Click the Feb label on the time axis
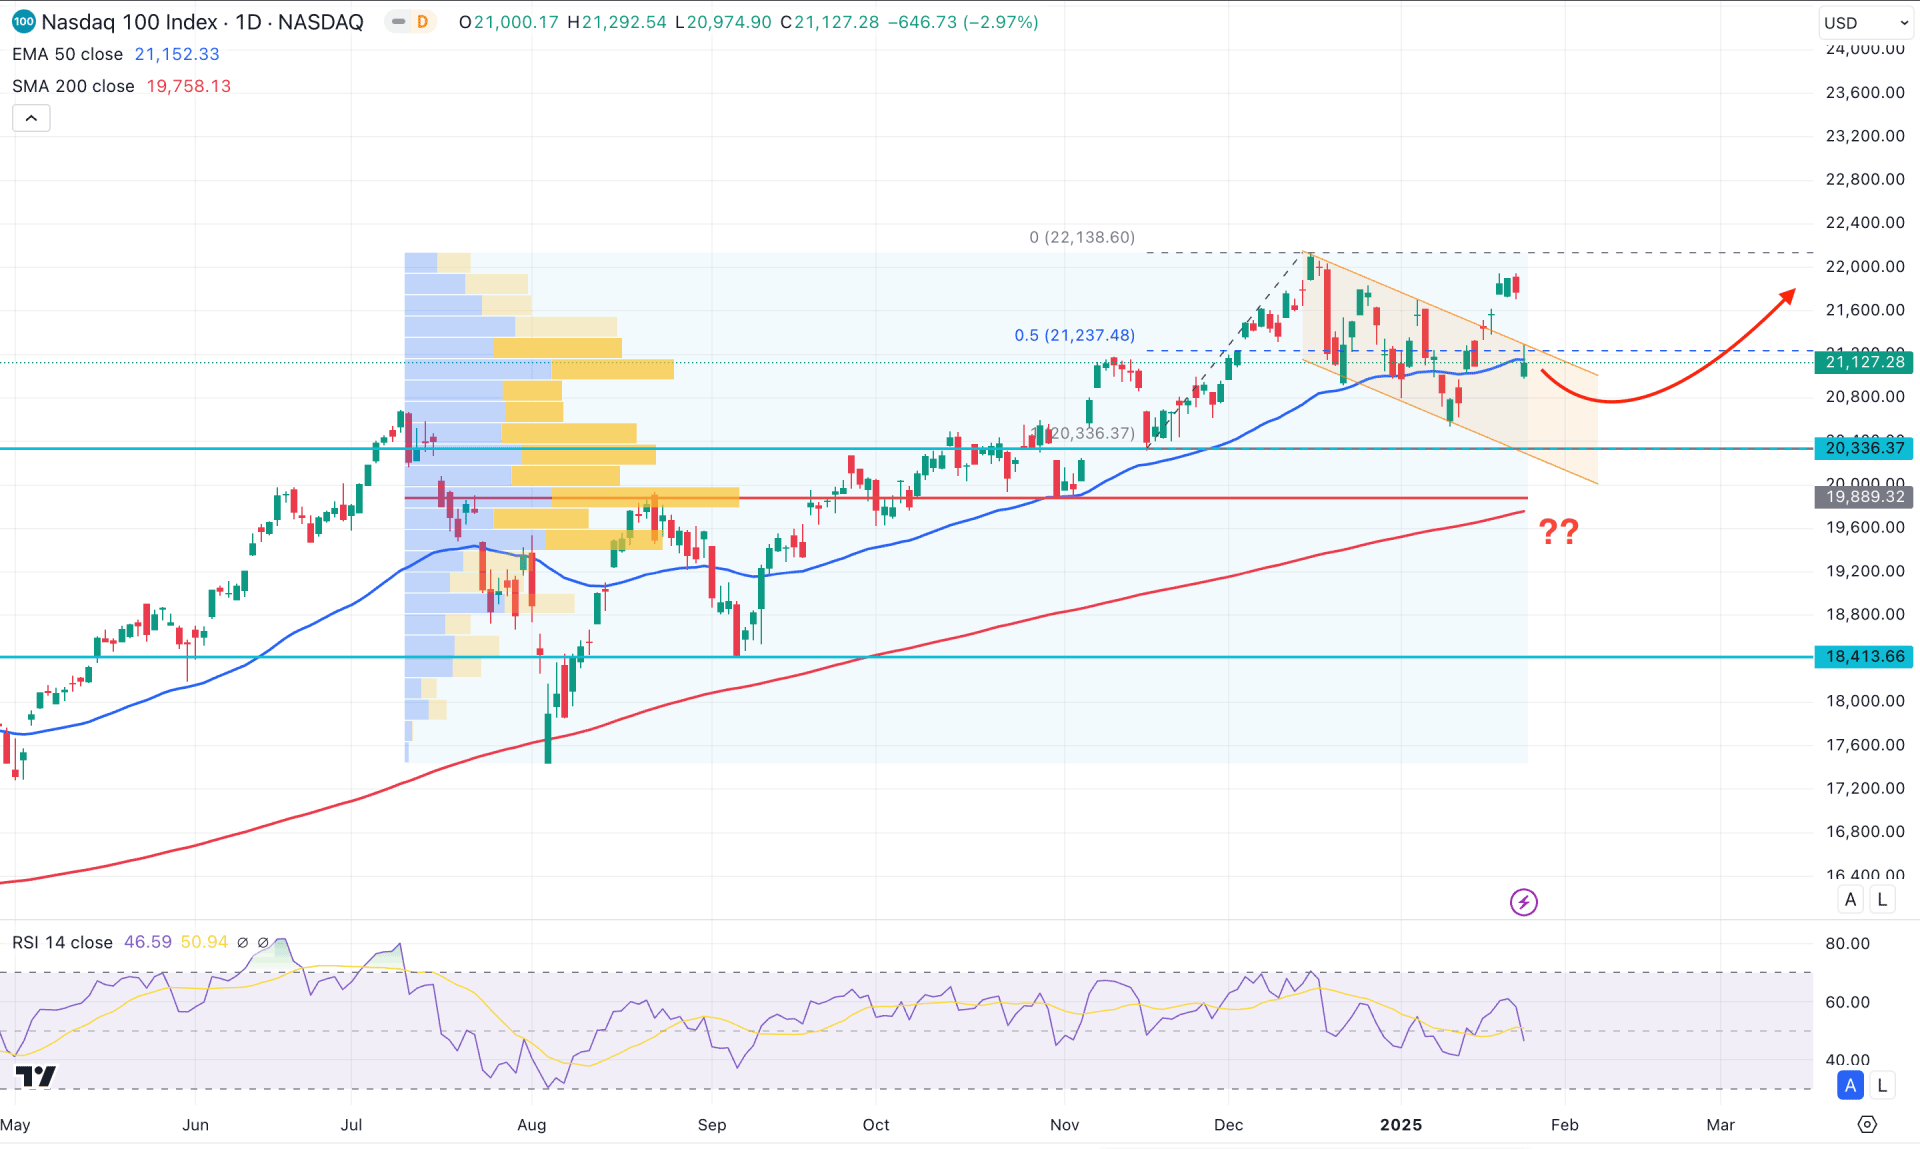Image resolution: width=1920 pixels, height=1149 pixels. click(1564, 1125)
